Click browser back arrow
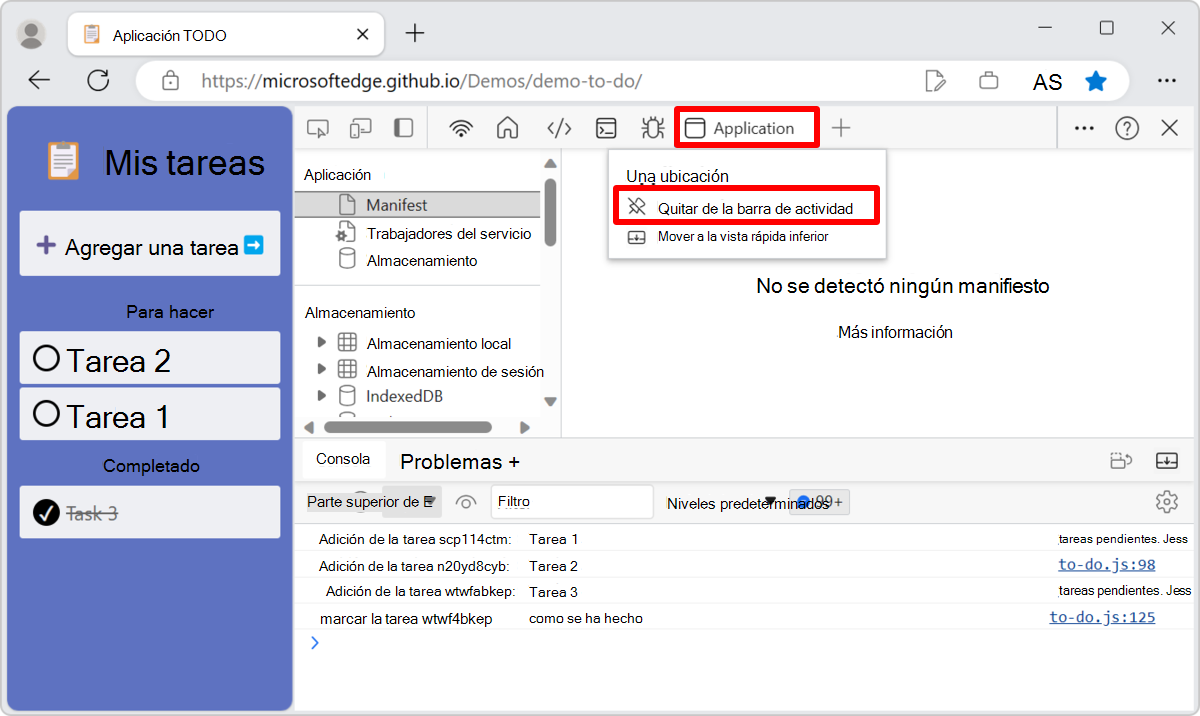Screen dimensions: 1200x716 pyautogui.click(x=40, y=81)
